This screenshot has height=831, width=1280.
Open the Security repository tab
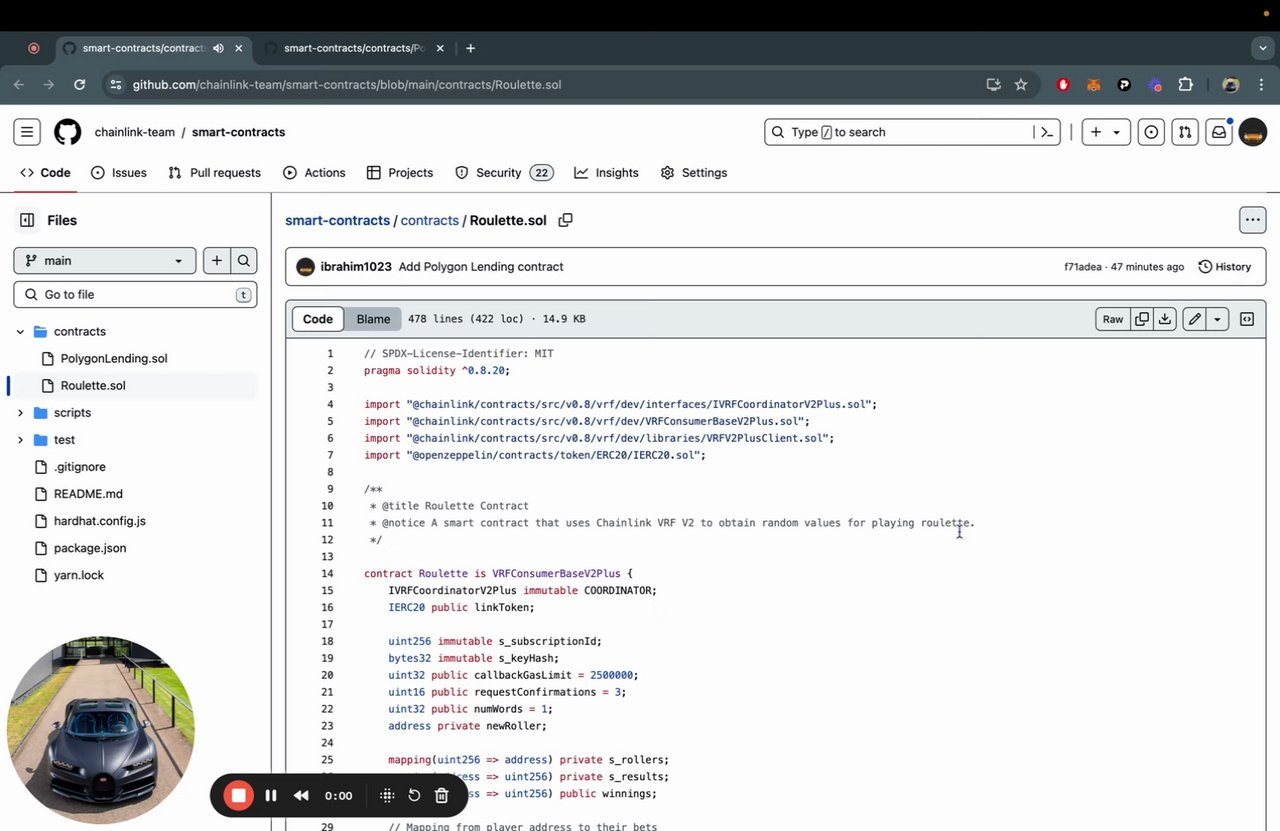click(504, 173)
